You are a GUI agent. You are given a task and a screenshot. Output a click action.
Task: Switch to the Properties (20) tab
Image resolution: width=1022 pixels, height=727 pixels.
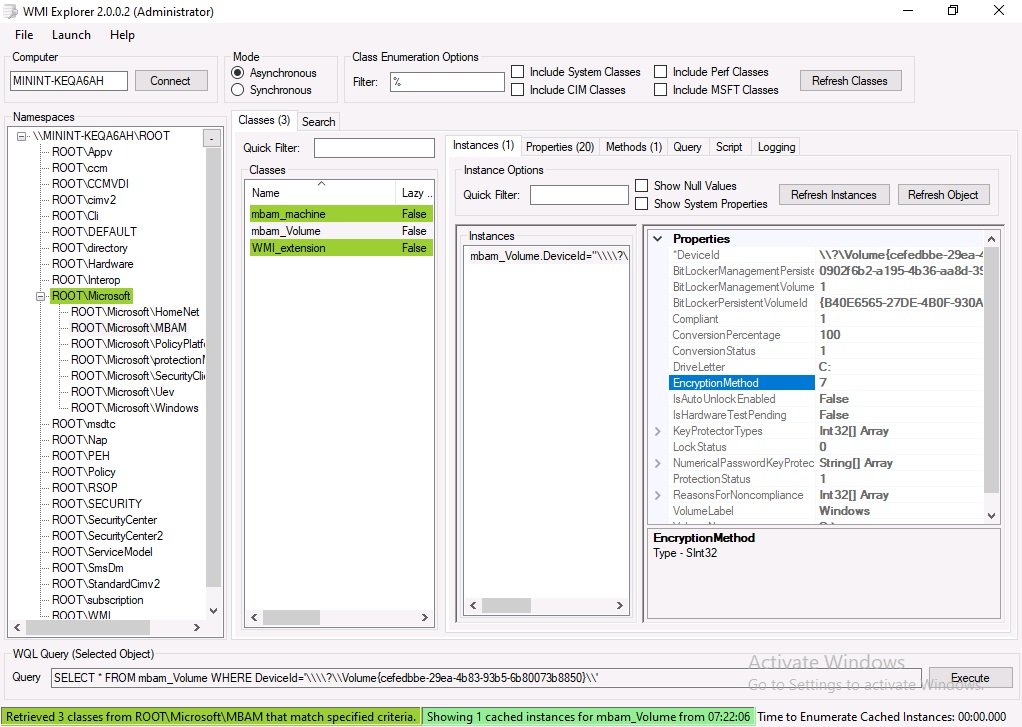pos(560,147)
